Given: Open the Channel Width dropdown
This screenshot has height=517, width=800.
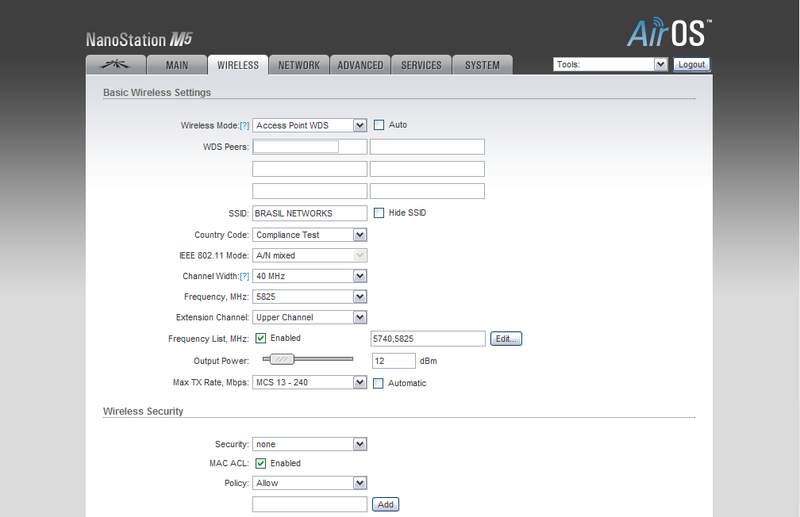Looking at the screenshot, I should (310, 276).
